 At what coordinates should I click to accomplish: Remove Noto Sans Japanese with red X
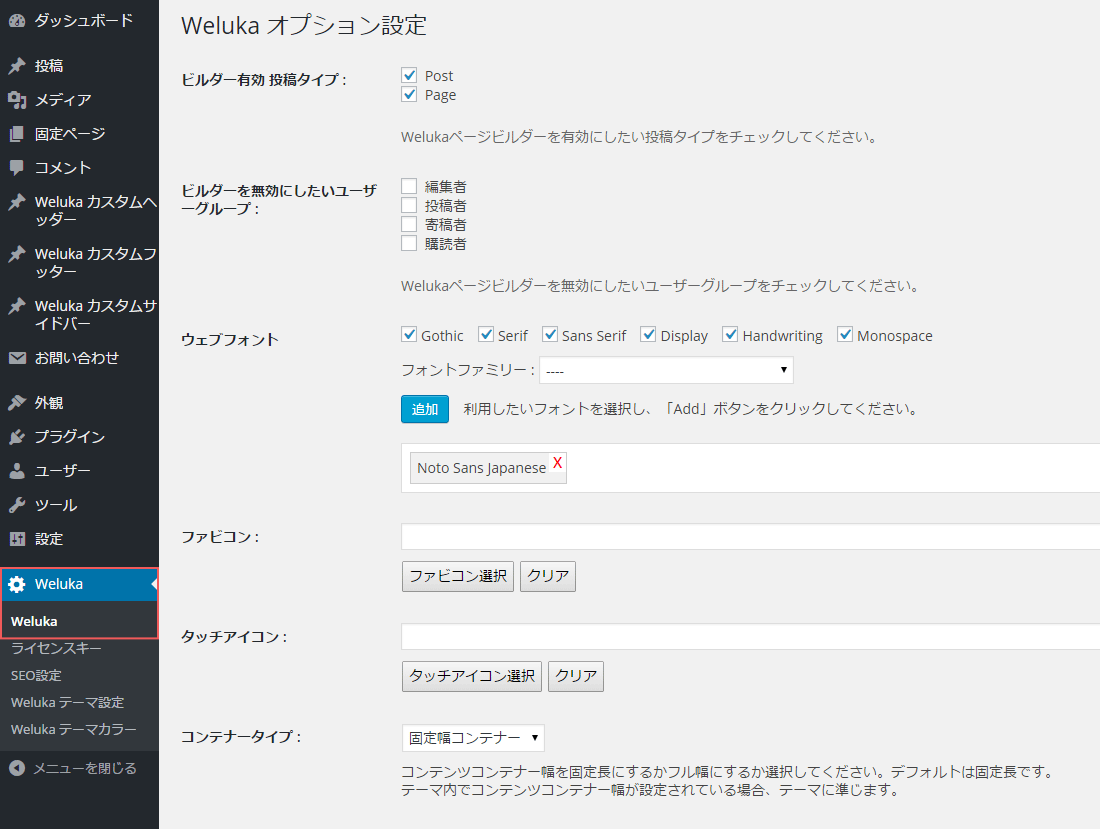point(558,463)
